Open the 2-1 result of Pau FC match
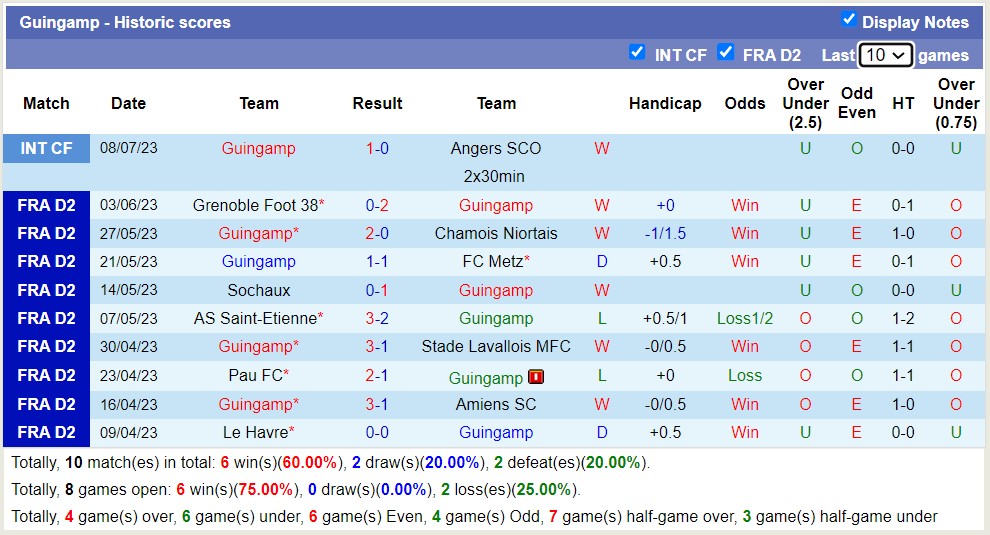Image resolution: width=990 pixels, height=535 pixels. click(x=377, y=375)
